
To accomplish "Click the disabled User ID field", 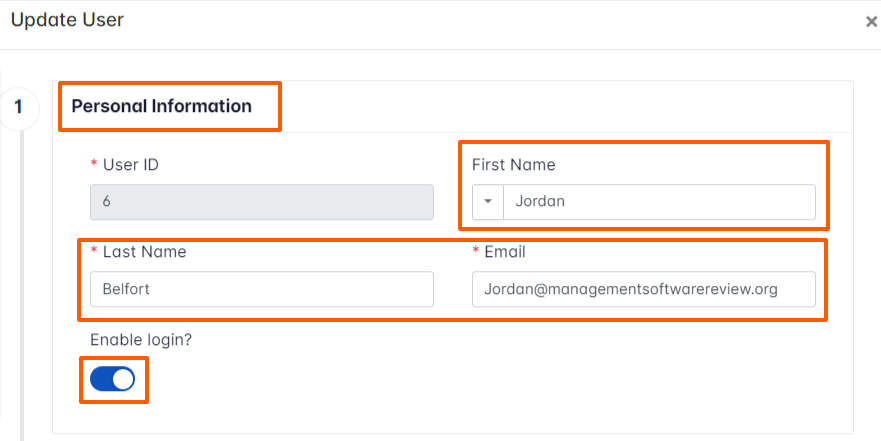I will [x=261, y=202].
